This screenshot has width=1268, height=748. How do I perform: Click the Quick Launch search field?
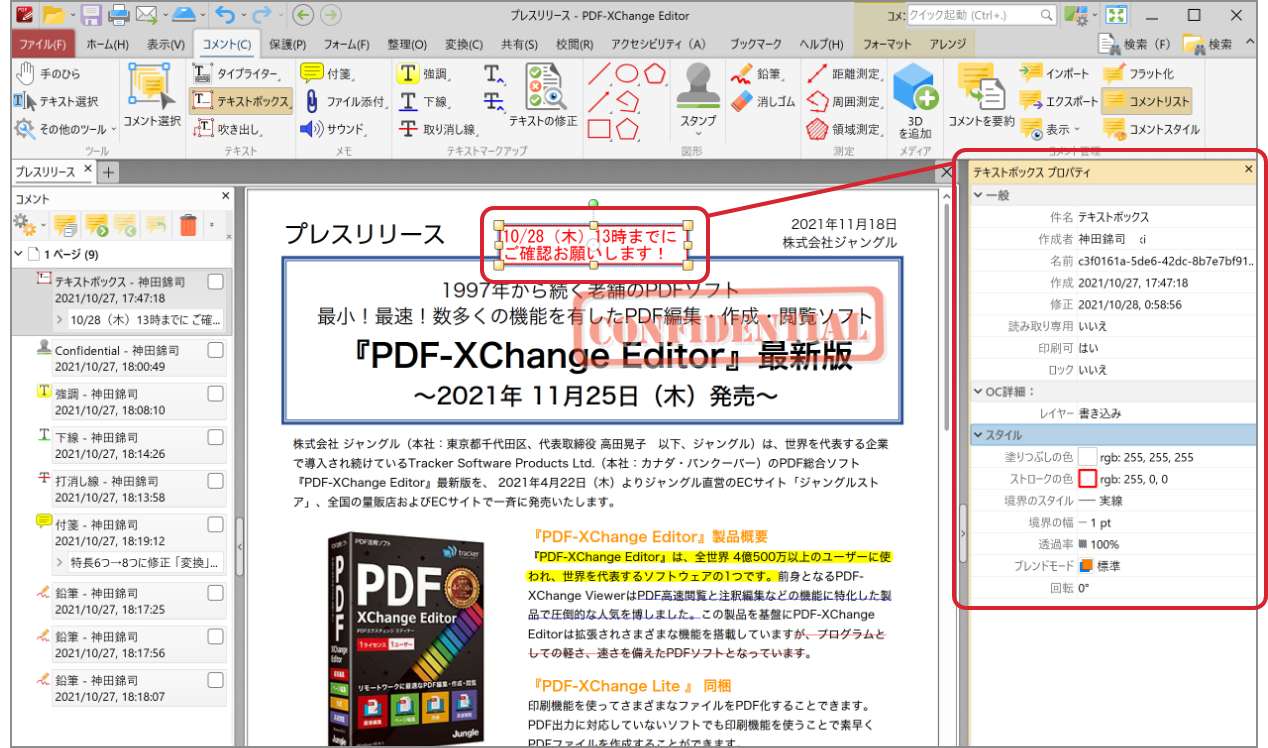click(980, 15)
